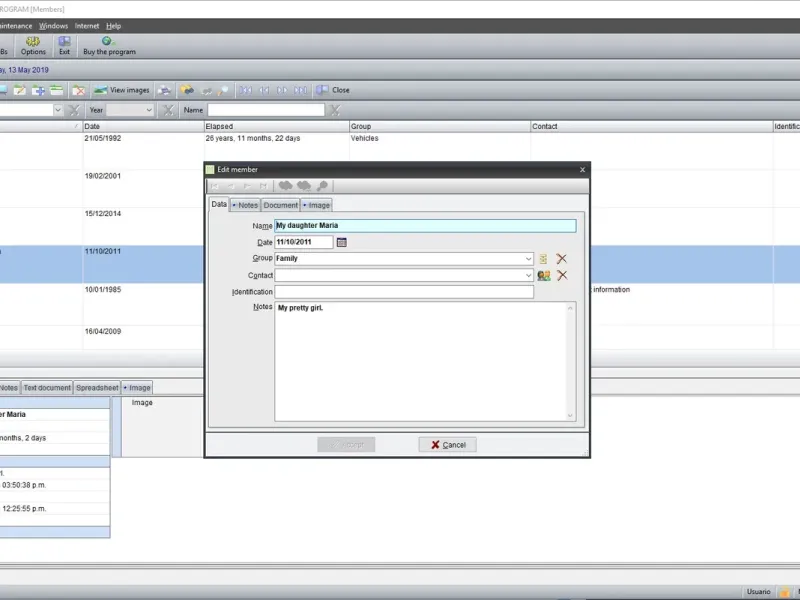Clear the Year filter with X icon
Image resolution: width=800 pixels, height=600 pixels.
tap(168, 110)
